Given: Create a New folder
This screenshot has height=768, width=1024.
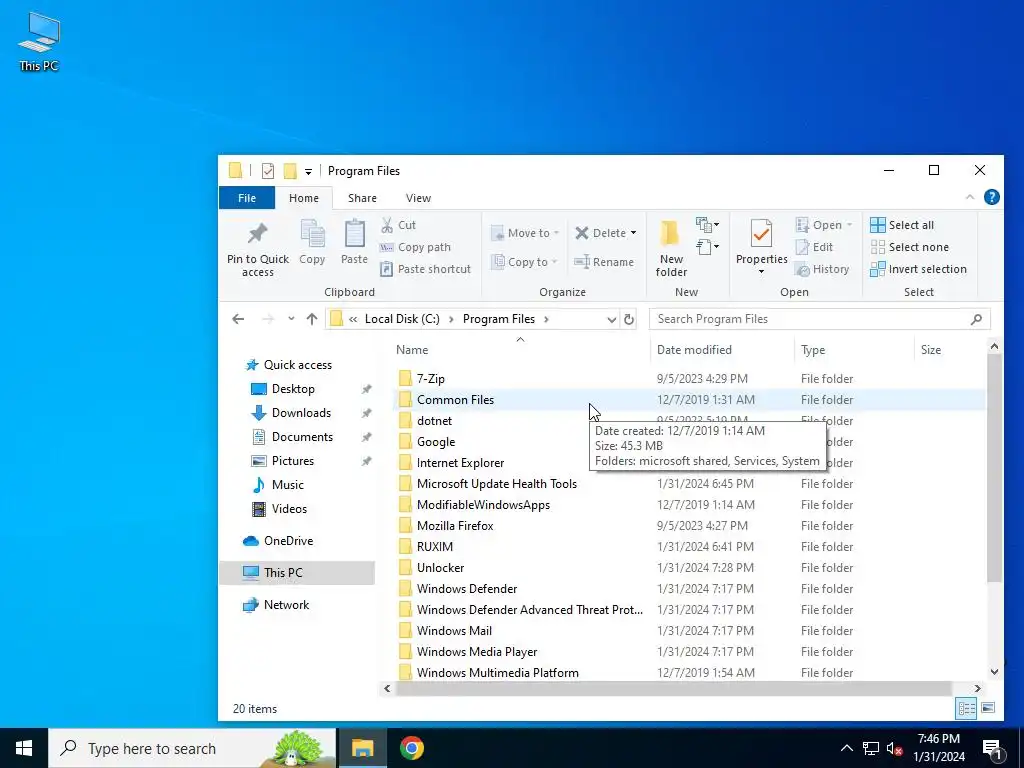Looking at the screenshot, I should click(671, 248).
